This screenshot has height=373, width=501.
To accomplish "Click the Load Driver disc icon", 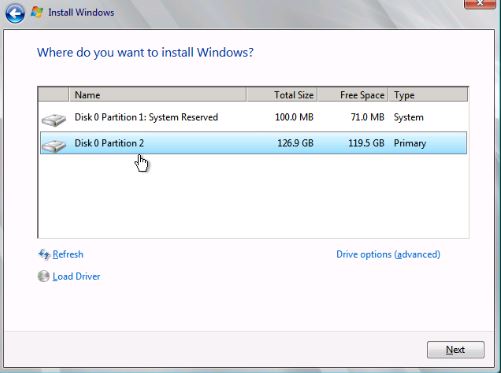I will 44,276.
